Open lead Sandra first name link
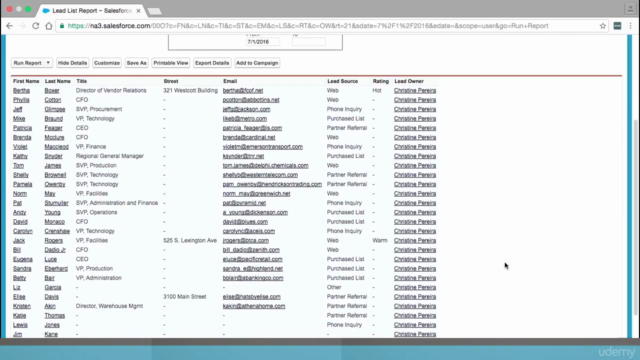Screen dimensions: 640x360 (22, 269)
